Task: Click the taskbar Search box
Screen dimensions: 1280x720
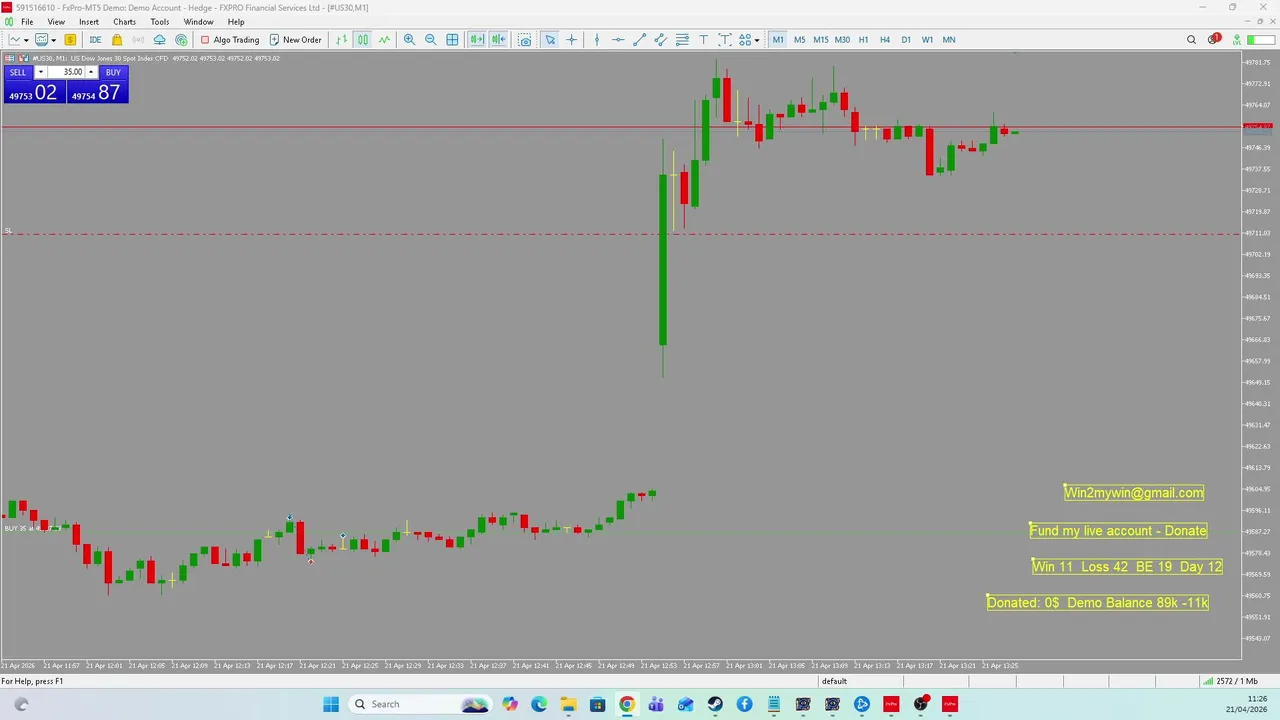Action: pos(420,704)
